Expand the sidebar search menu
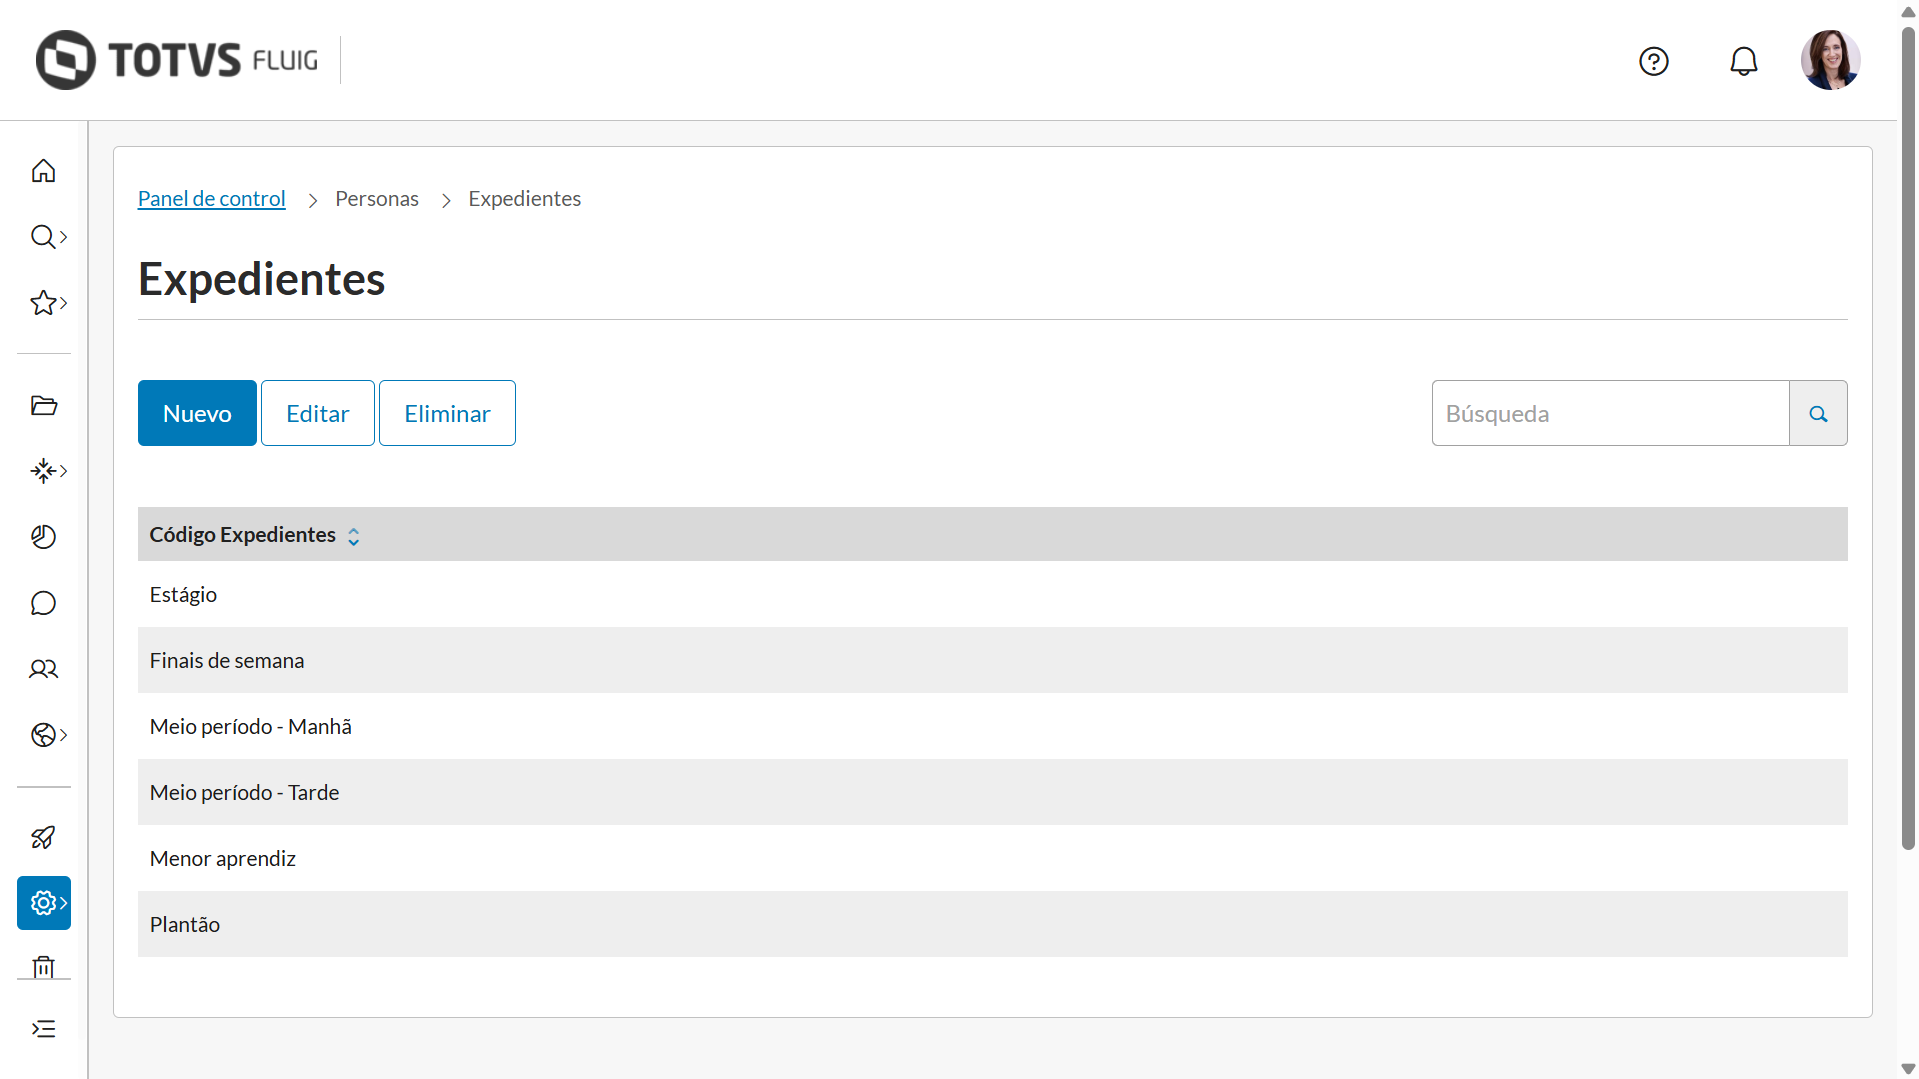This screenshot has height=1079, width=1919. point(46,237)
